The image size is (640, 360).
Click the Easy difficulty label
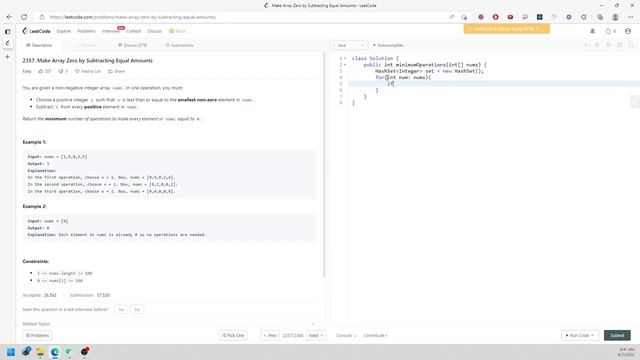pos(27,71)
